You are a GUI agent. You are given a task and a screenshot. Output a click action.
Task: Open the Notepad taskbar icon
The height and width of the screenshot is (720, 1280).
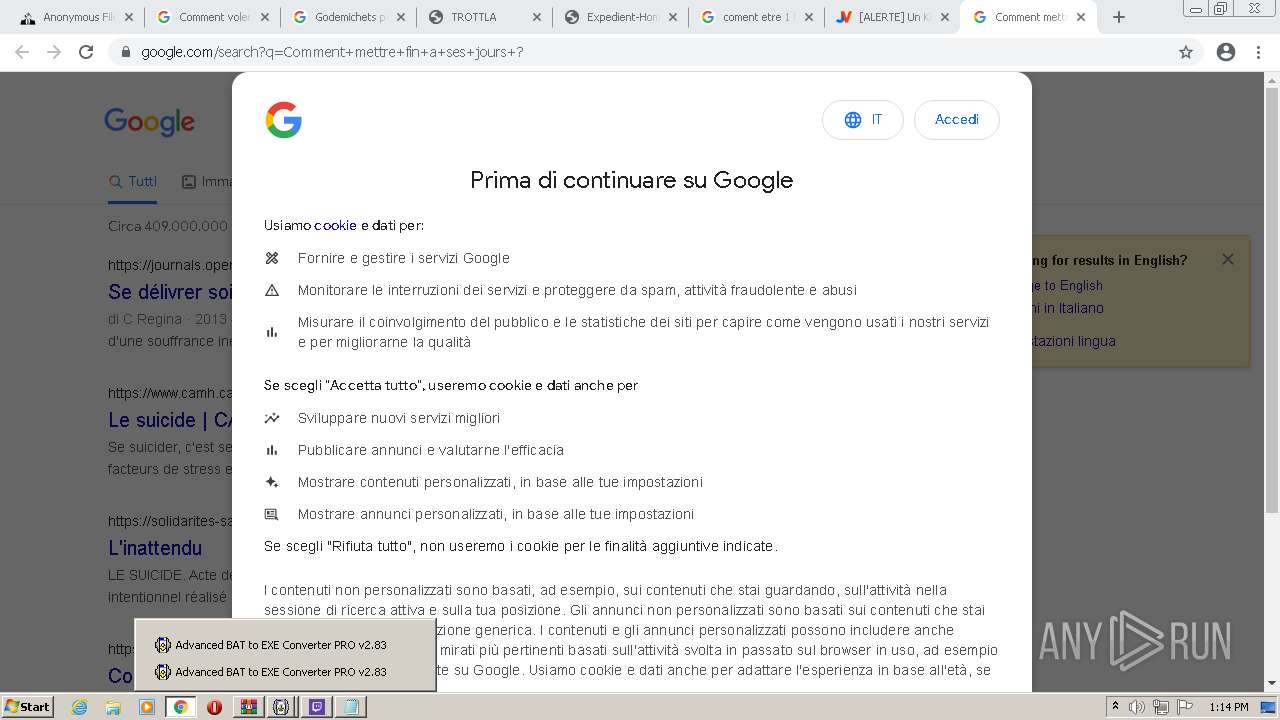(350, 707)
